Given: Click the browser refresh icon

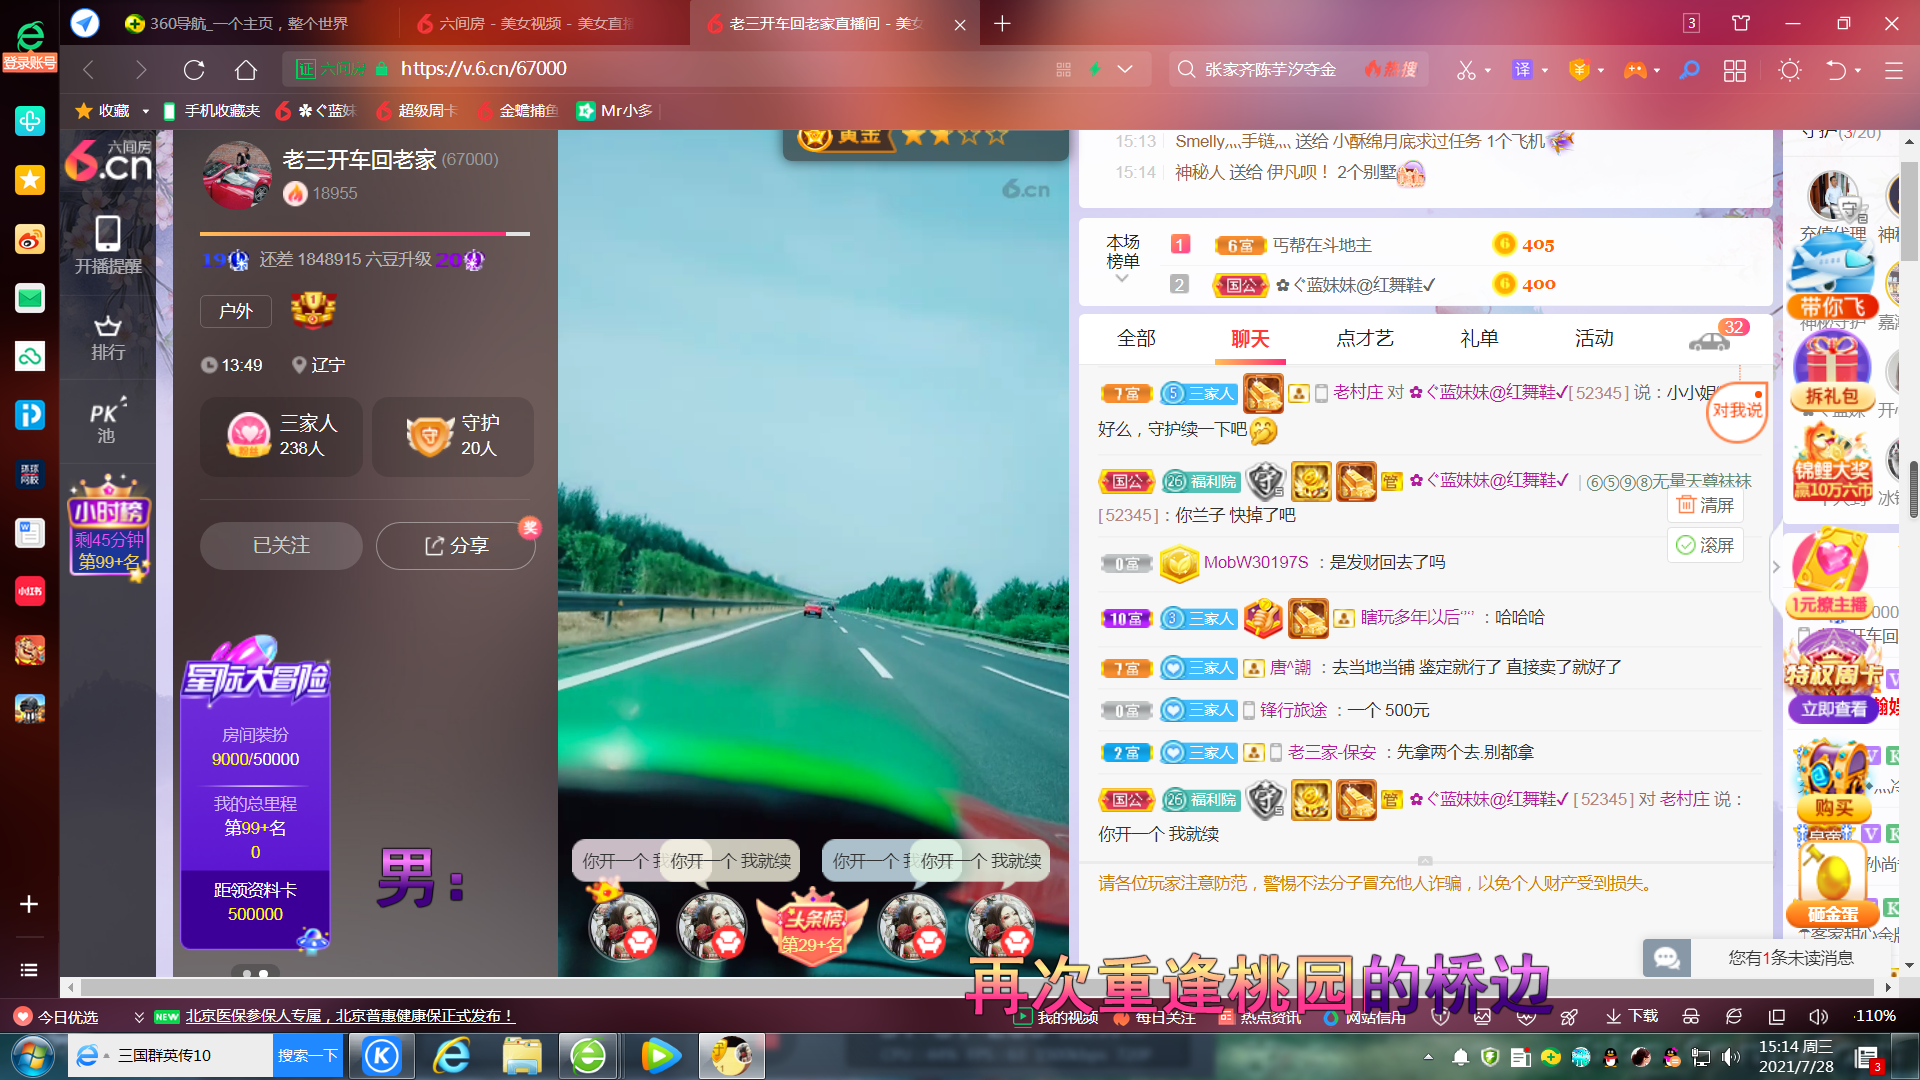Looking at the screenshot, I should [x=194, y=69].
